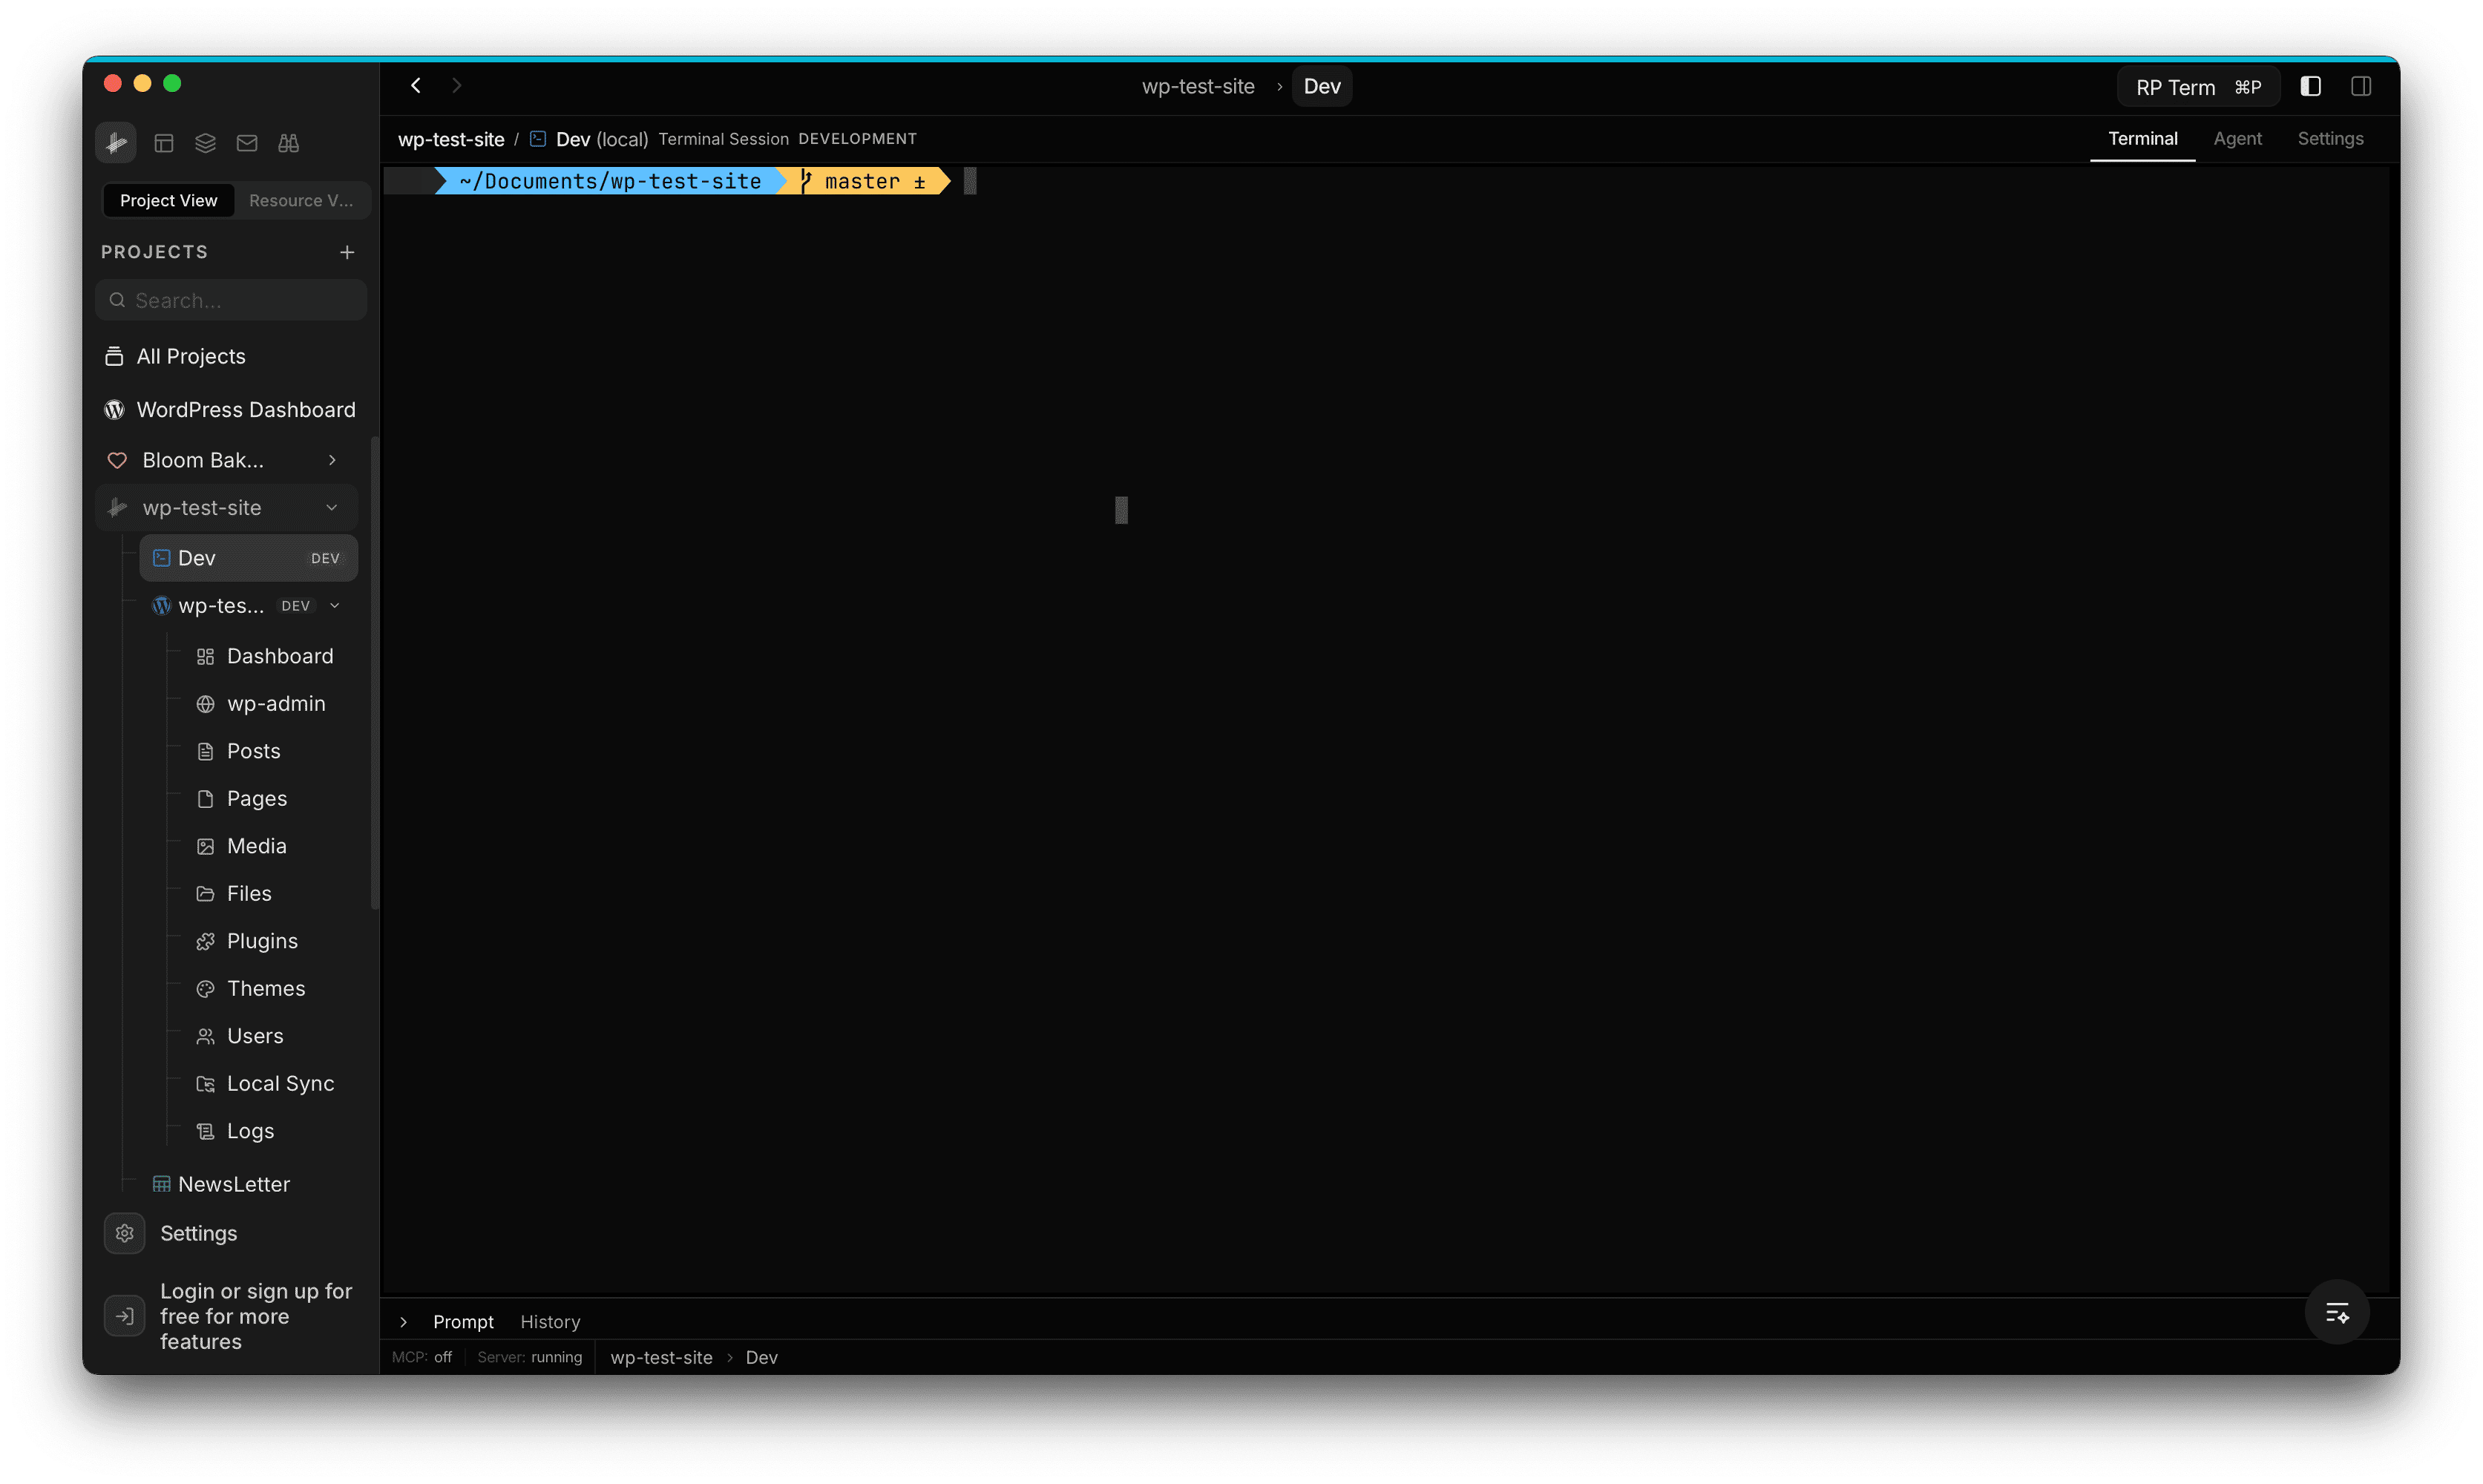Open the Local Sync sidebar item
The image size is (2483, 1484).
point(280,1083)
